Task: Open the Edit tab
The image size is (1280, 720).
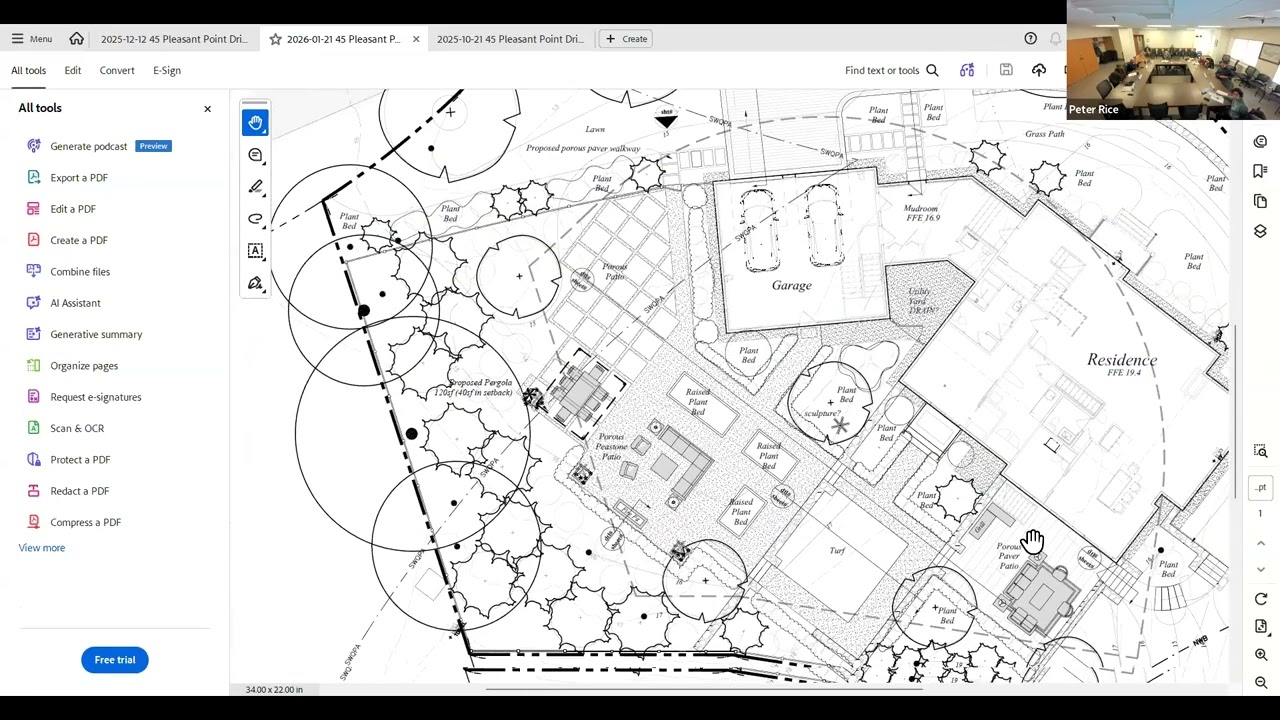Action: click(73, 70)
